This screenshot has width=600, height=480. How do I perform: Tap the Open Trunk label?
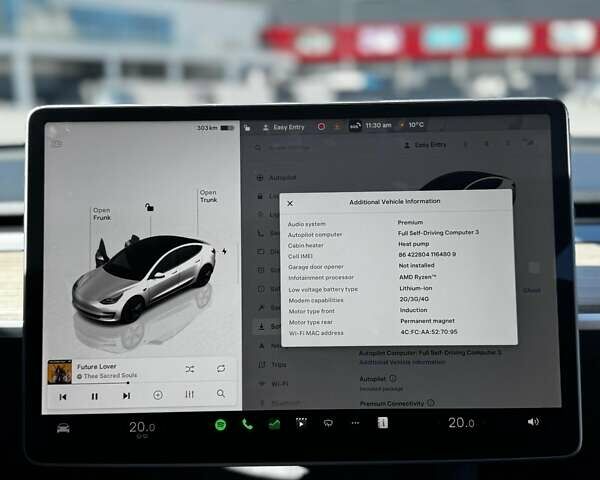pos(209,196)
